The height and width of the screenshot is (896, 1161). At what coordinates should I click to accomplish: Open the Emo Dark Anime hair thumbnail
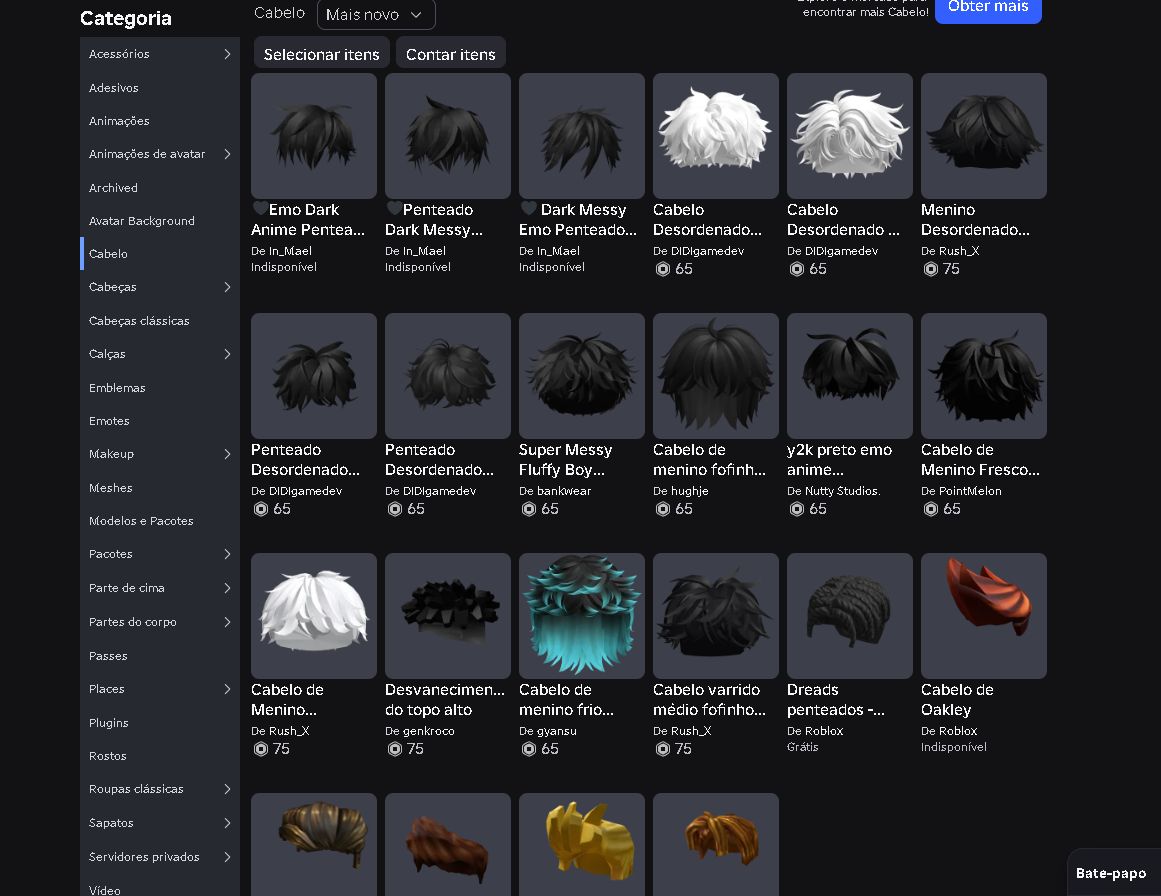pos(314,136)
